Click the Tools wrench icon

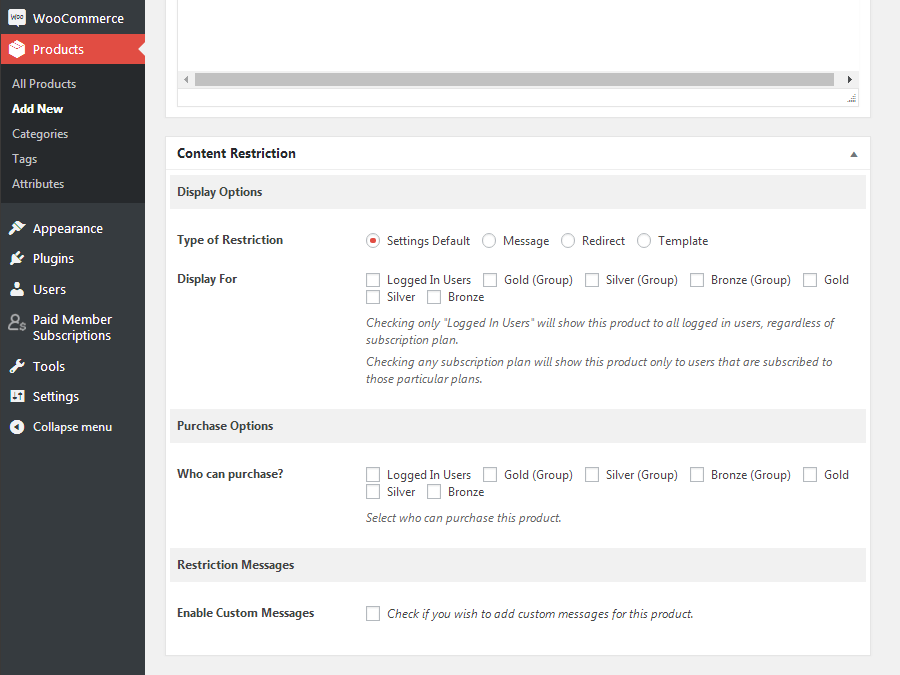pyautogui.click(x=17, y=366)
